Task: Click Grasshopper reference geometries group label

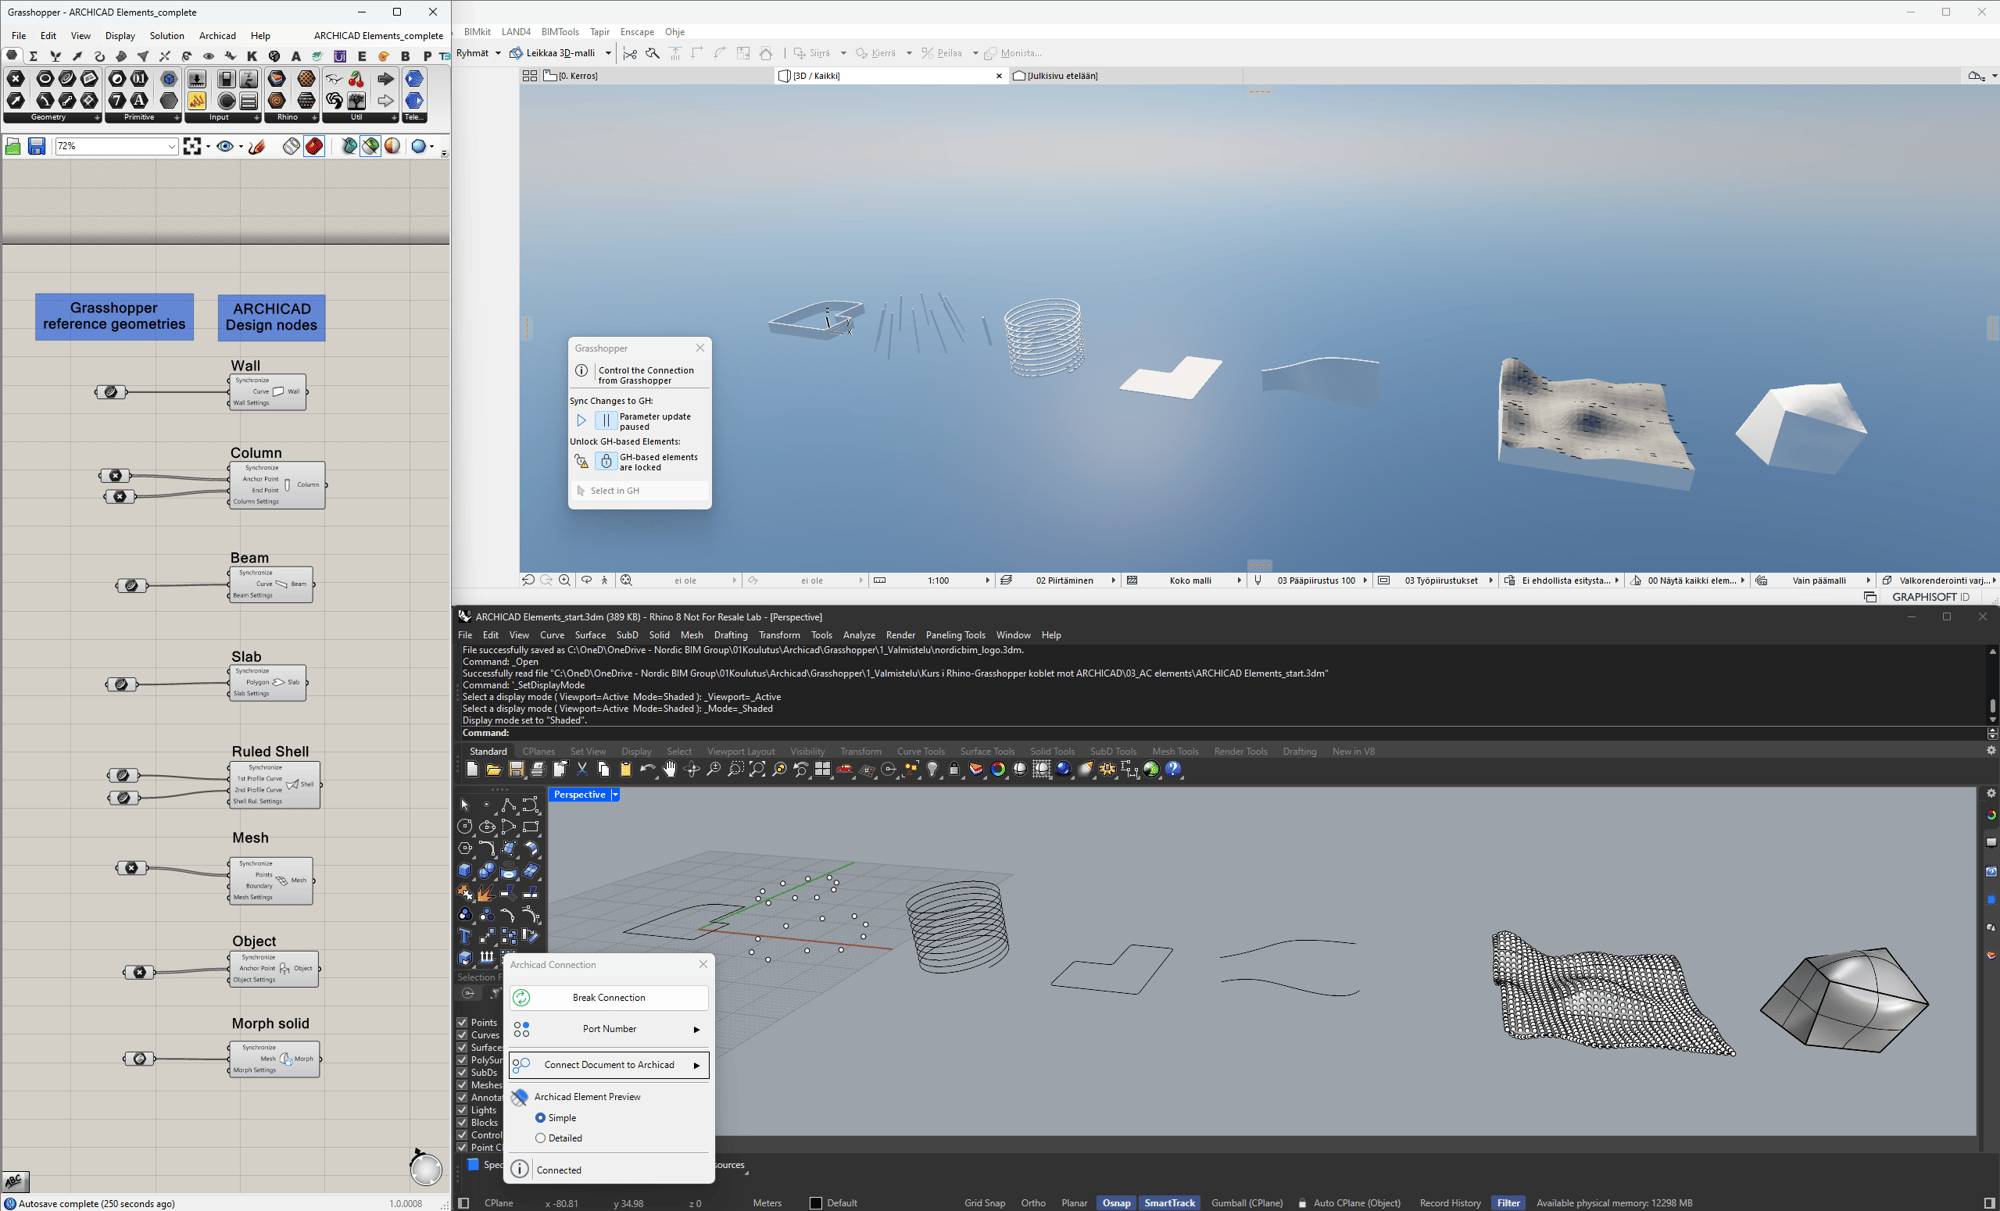Action: click(114, 317)
